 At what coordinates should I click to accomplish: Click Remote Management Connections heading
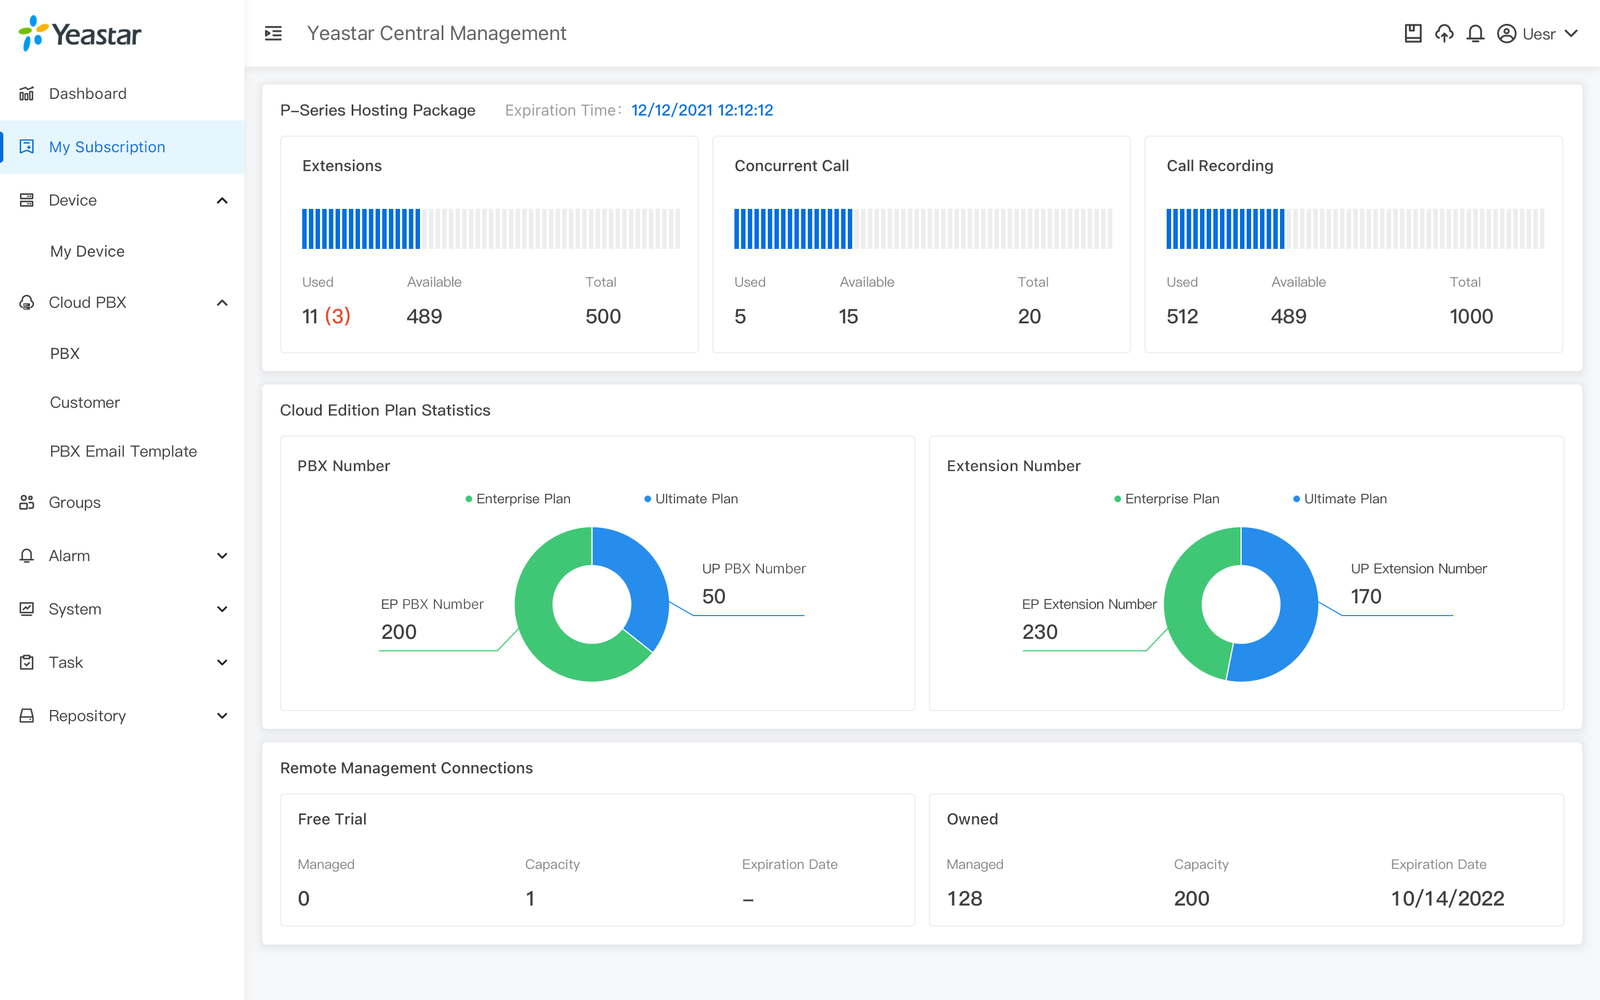406,768
